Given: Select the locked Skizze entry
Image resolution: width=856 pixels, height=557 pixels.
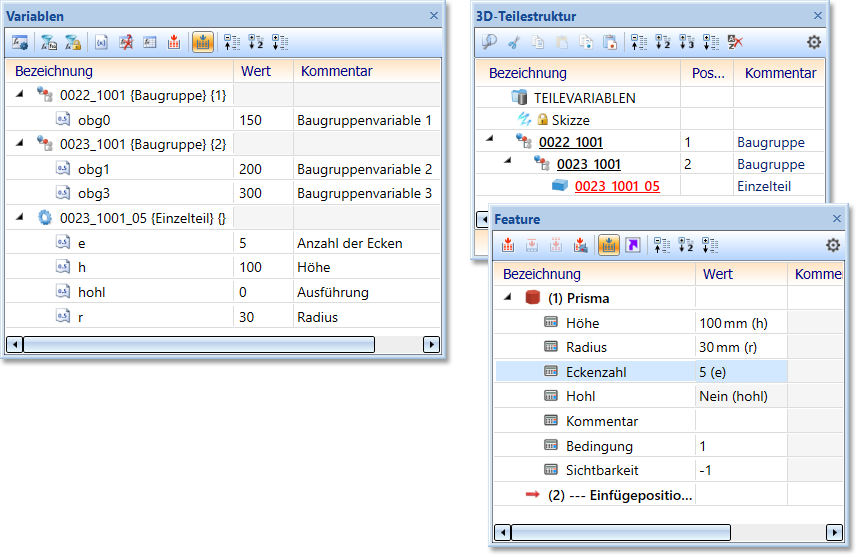Looking at the screenshot, I should tap(570, 120).
